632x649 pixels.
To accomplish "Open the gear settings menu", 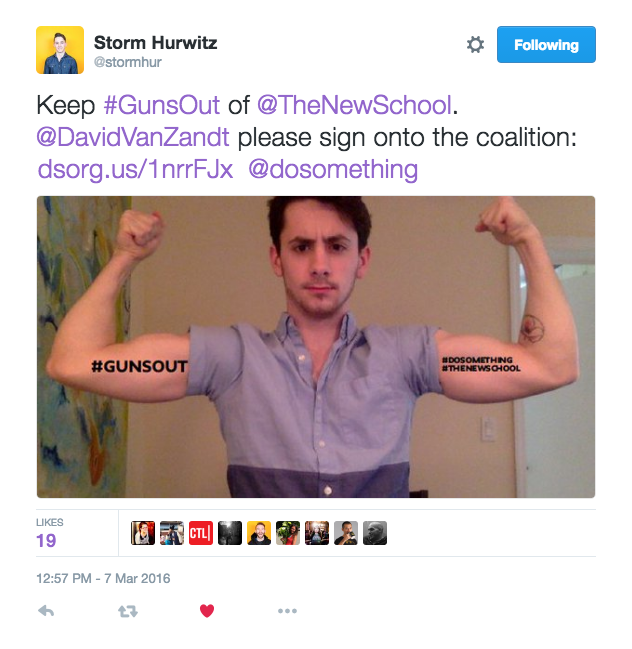I will (x=475, y=45).
